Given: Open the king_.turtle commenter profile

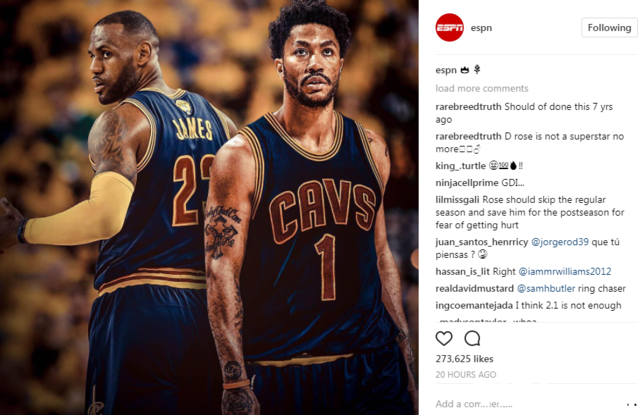Looking at the screenshot, I should 460,166.
